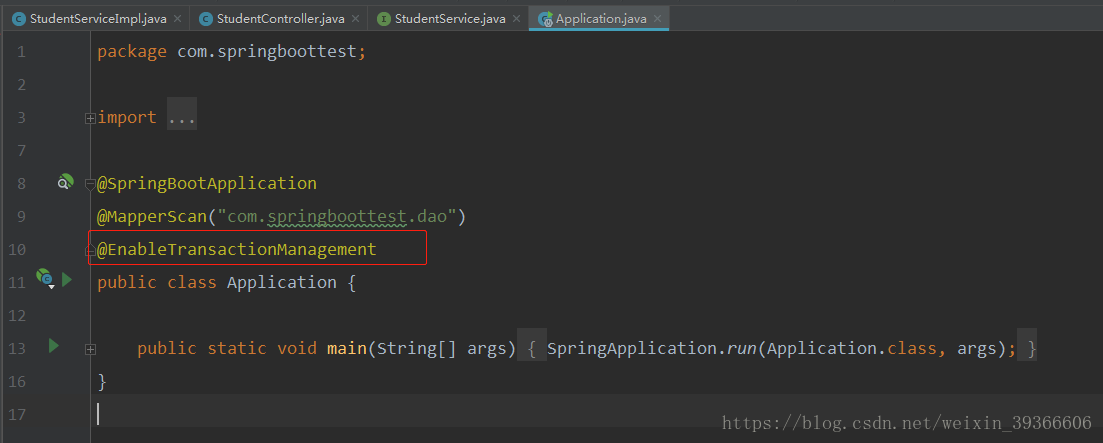Switch to the StudentController.java tab
1103x443 pixels.
tap(281, 19)
